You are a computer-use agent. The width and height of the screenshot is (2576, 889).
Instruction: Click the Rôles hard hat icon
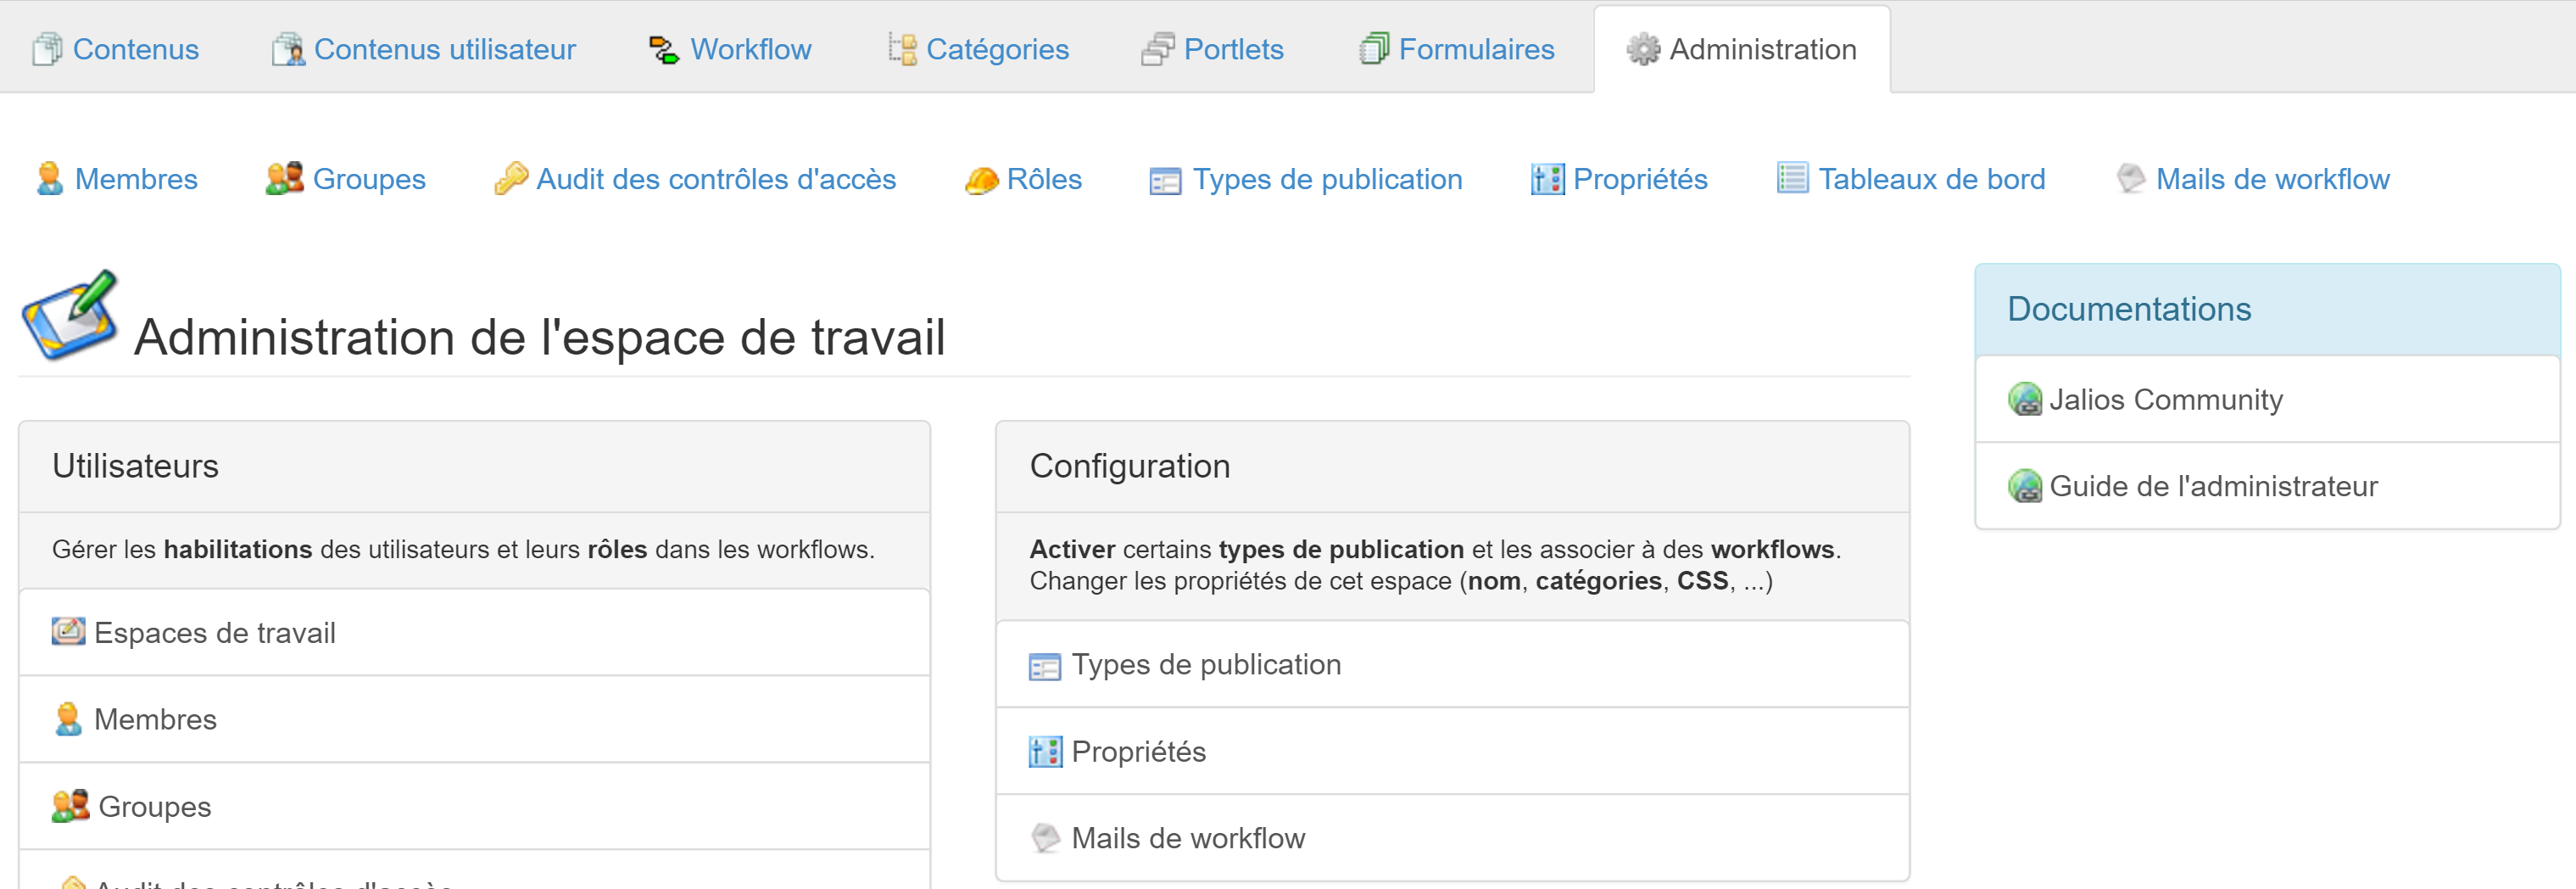pos(981,180)
